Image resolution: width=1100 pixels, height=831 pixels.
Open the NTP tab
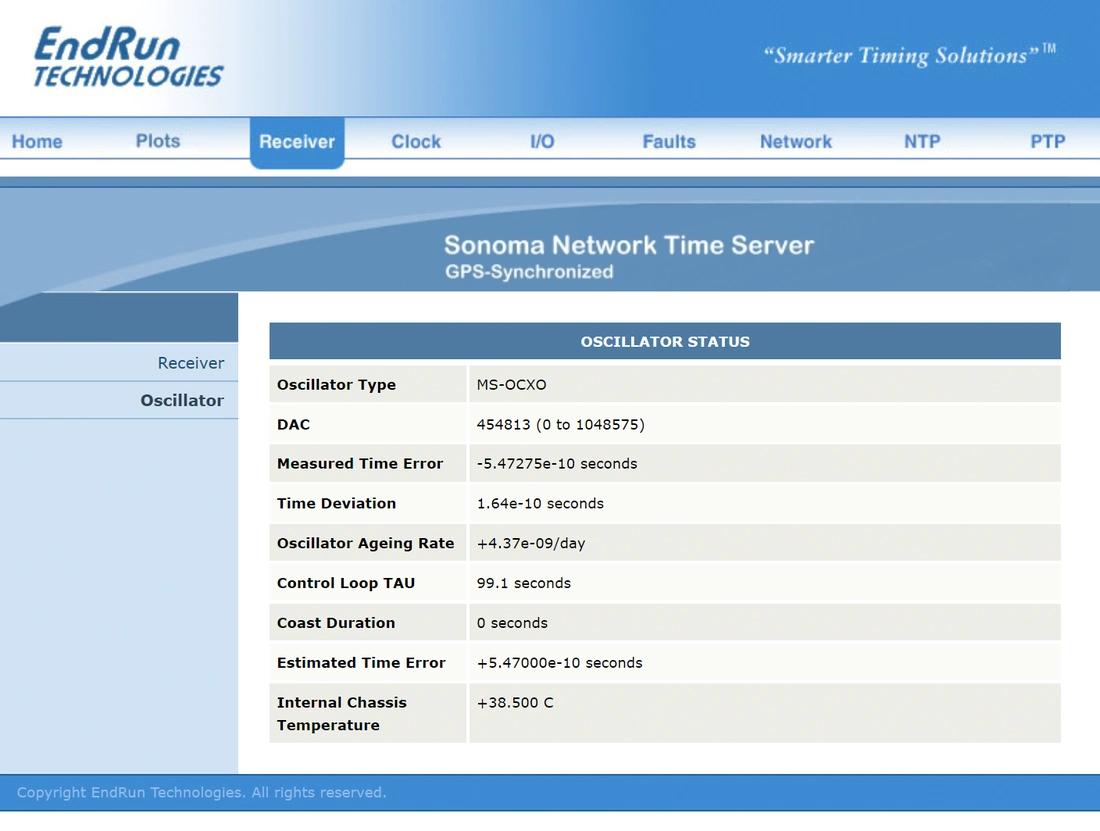coord(922,142)
